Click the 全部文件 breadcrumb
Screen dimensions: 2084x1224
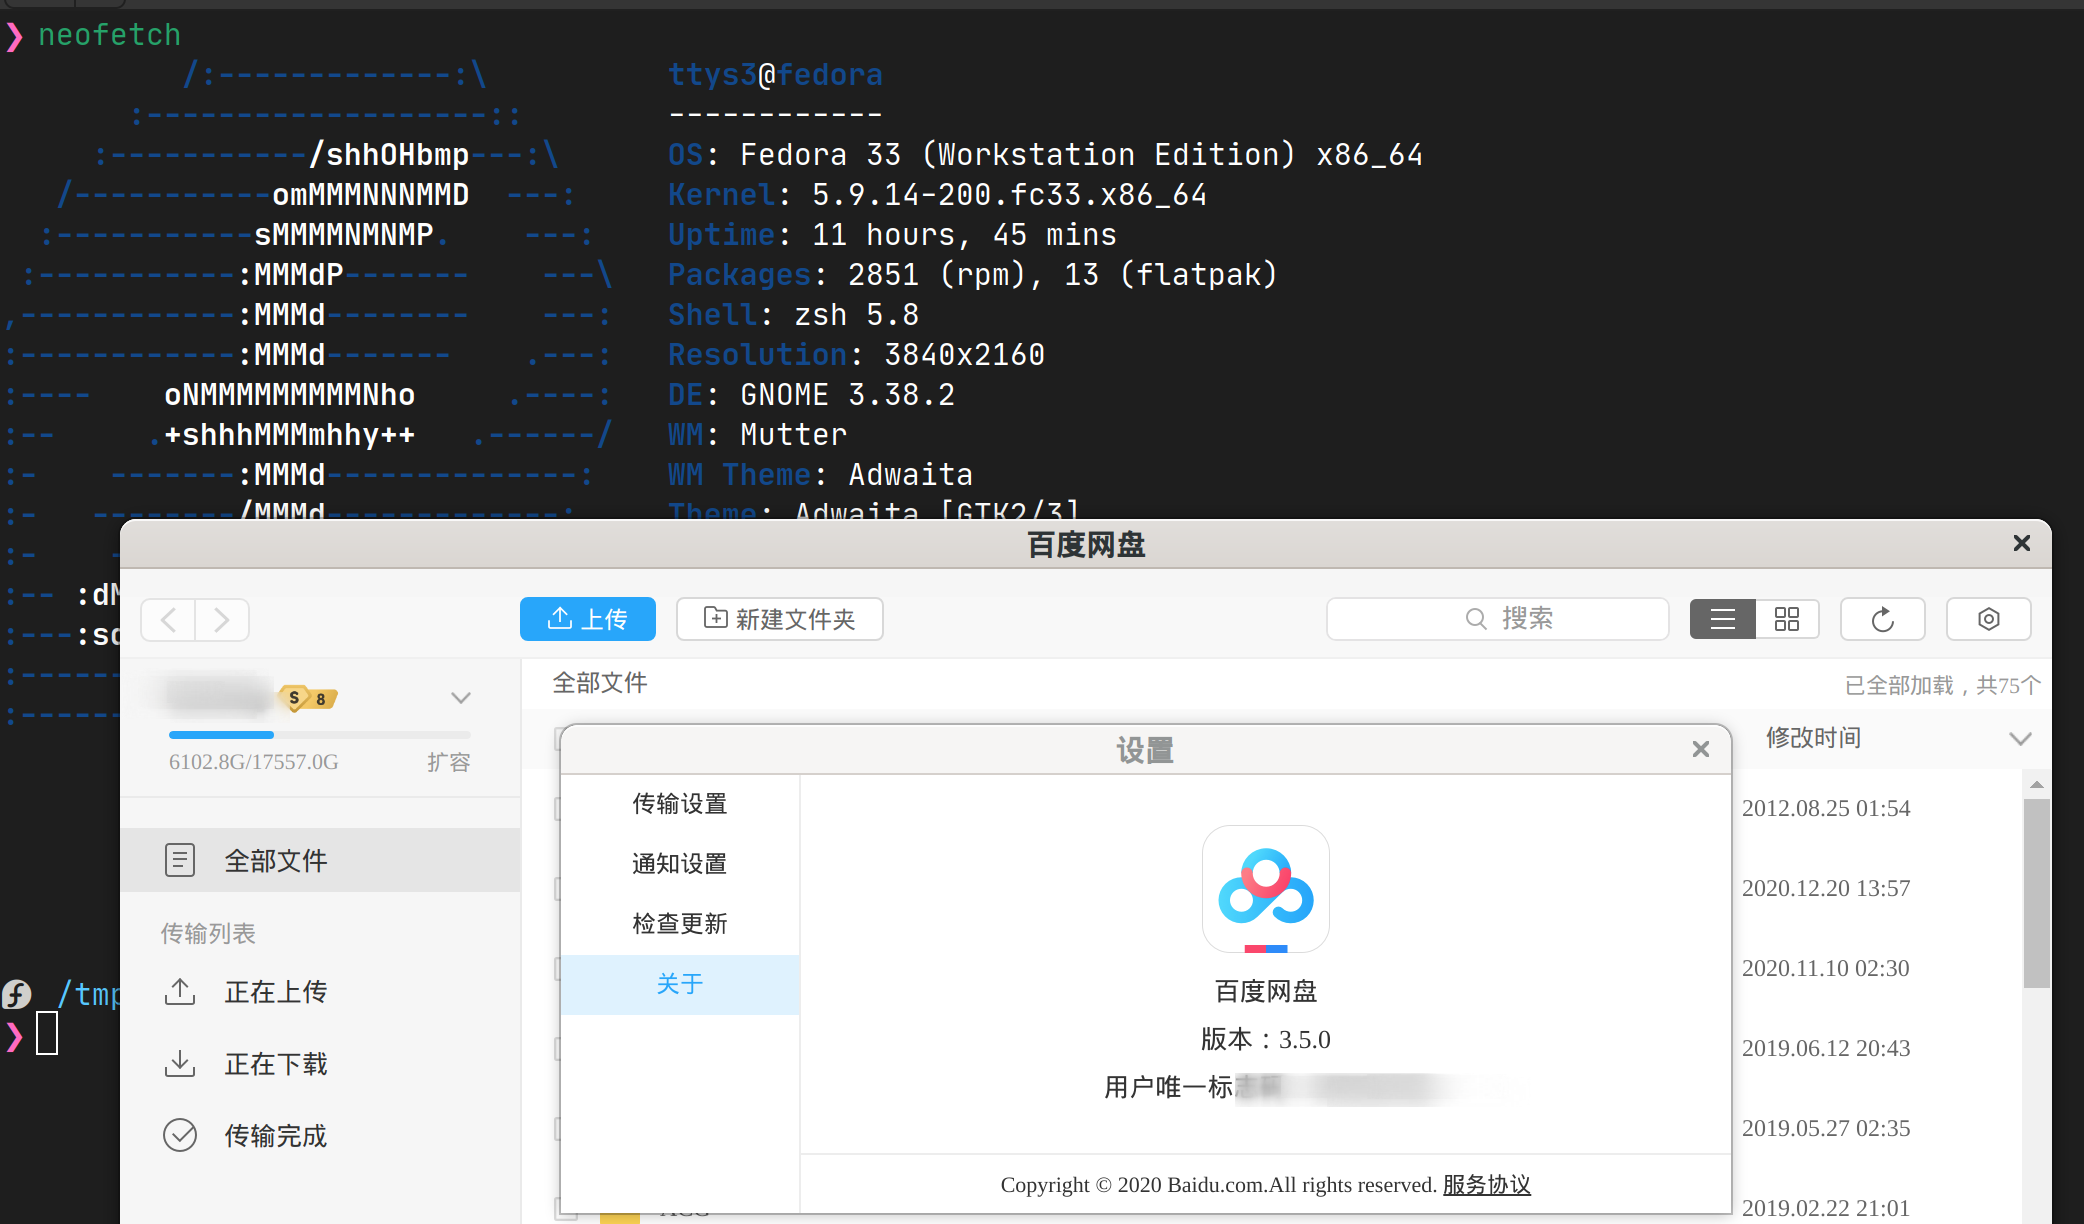600,683
